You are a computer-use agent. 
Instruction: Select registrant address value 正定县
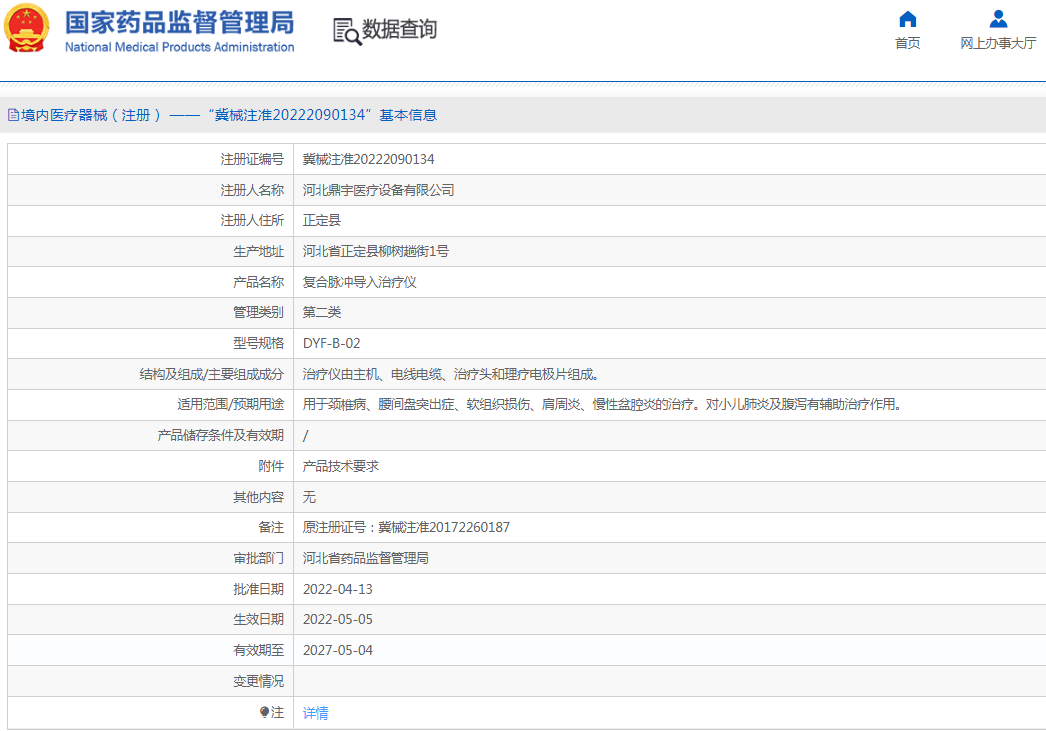click(322, 220)
